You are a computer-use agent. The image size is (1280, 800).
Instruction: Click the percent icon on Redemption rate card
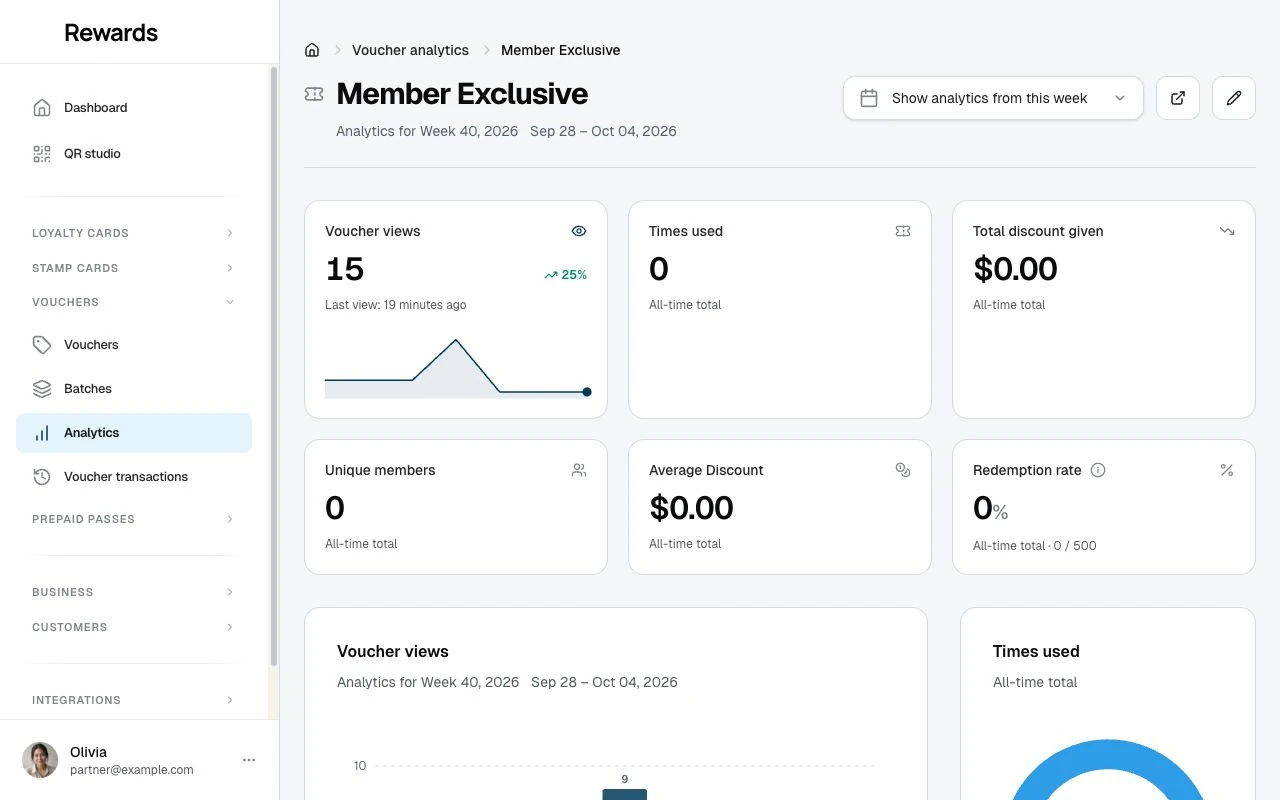(x=1227, y=470)
